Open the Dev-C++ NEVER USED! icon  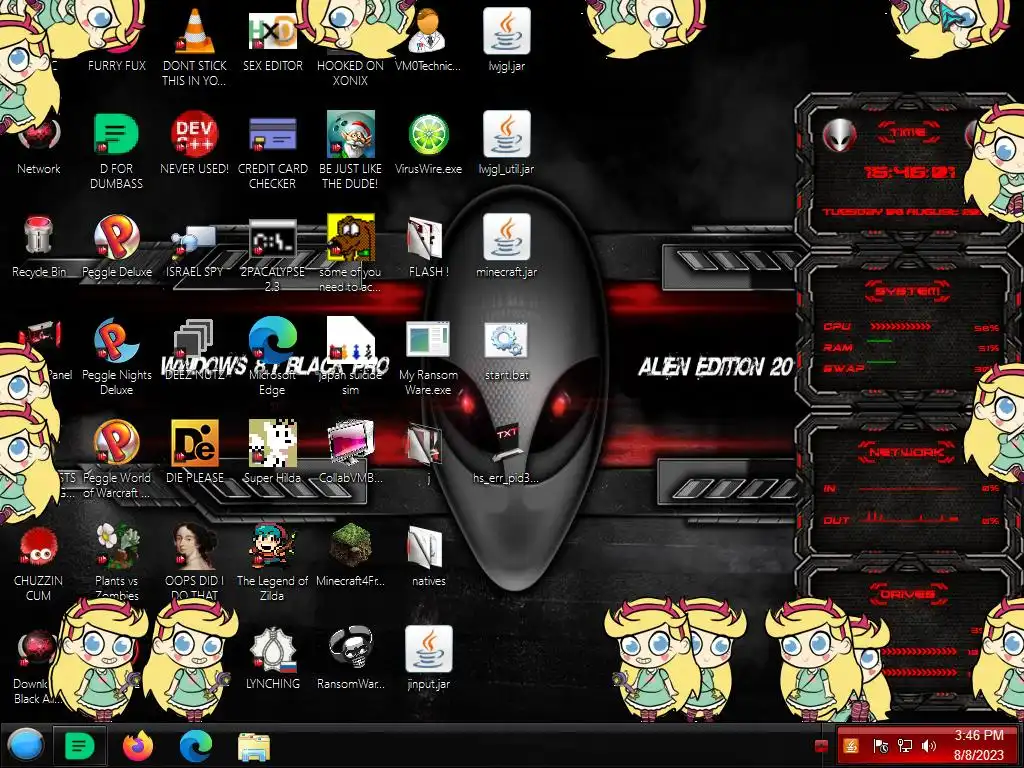[x=194, y=135]
